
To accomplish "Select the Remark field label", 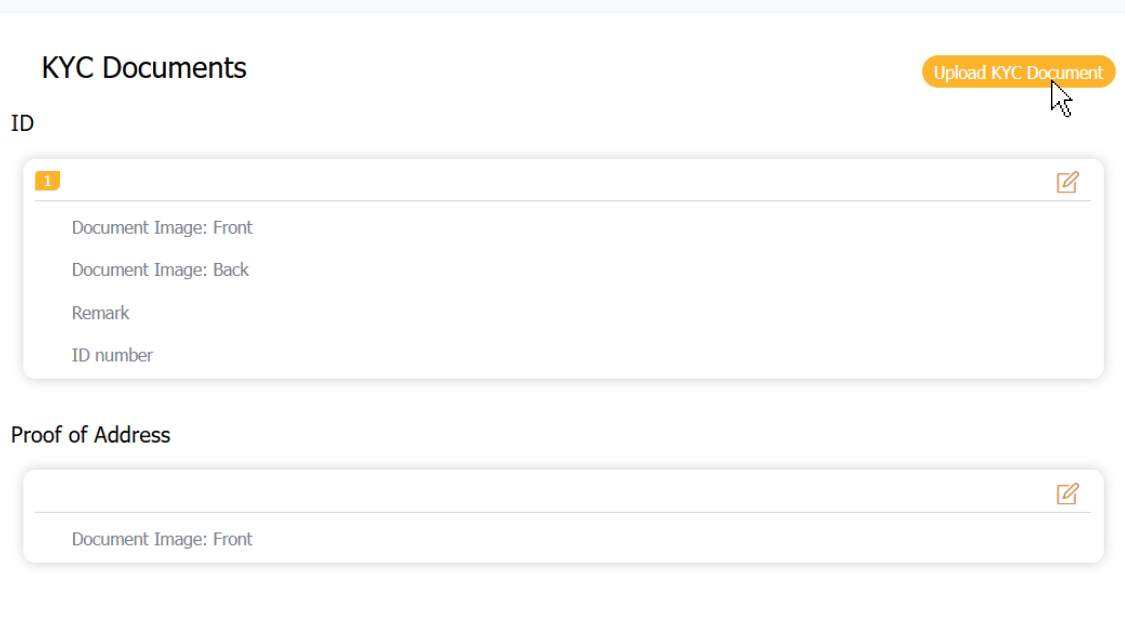I will [x=100, y=313].
